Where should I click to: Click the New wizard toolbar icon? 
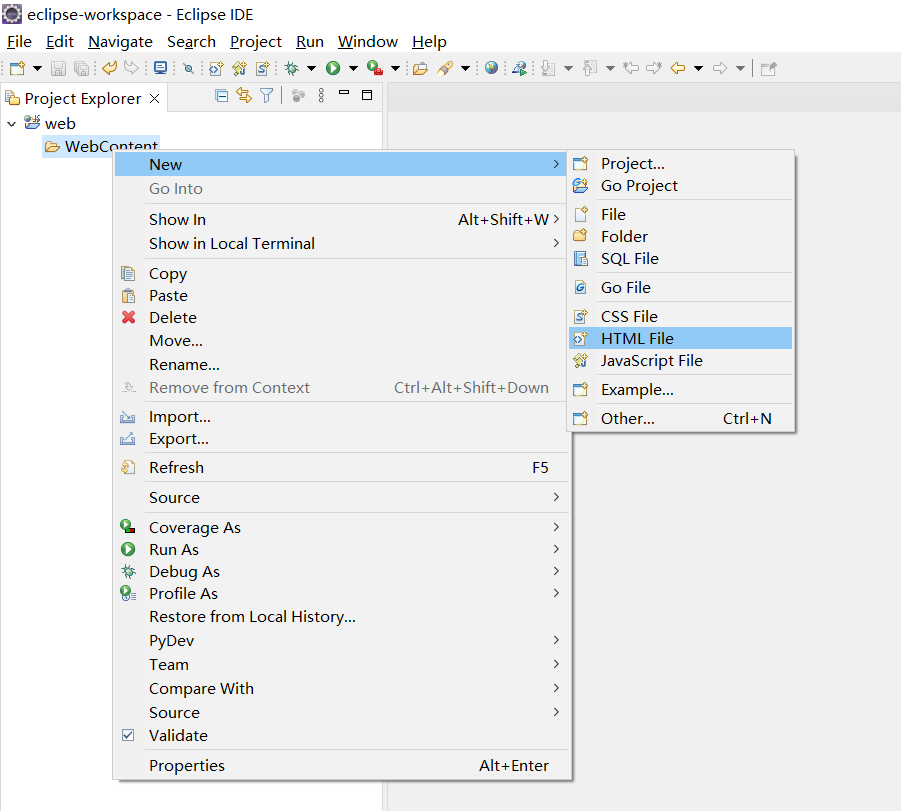pos(17,68)
